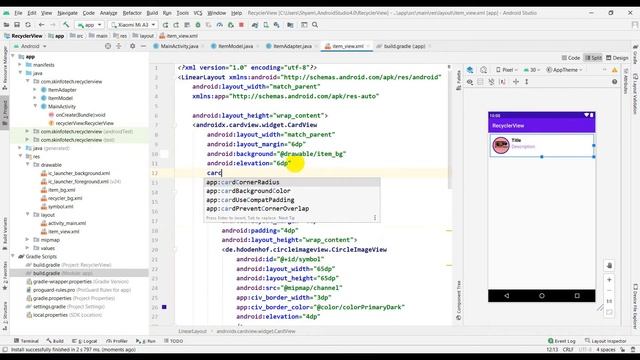Choose app:cardUseCompatPadding suggestion

click(292, 200)
